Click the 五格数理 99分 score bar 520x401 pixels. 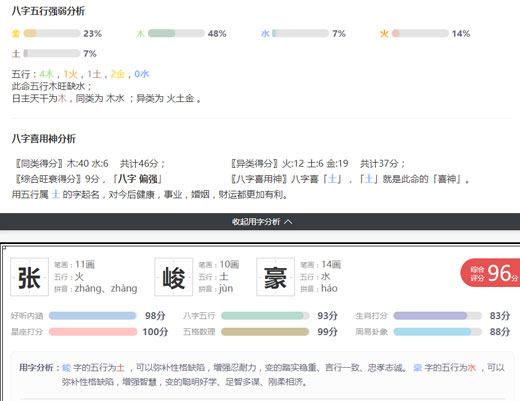point(265,332)
